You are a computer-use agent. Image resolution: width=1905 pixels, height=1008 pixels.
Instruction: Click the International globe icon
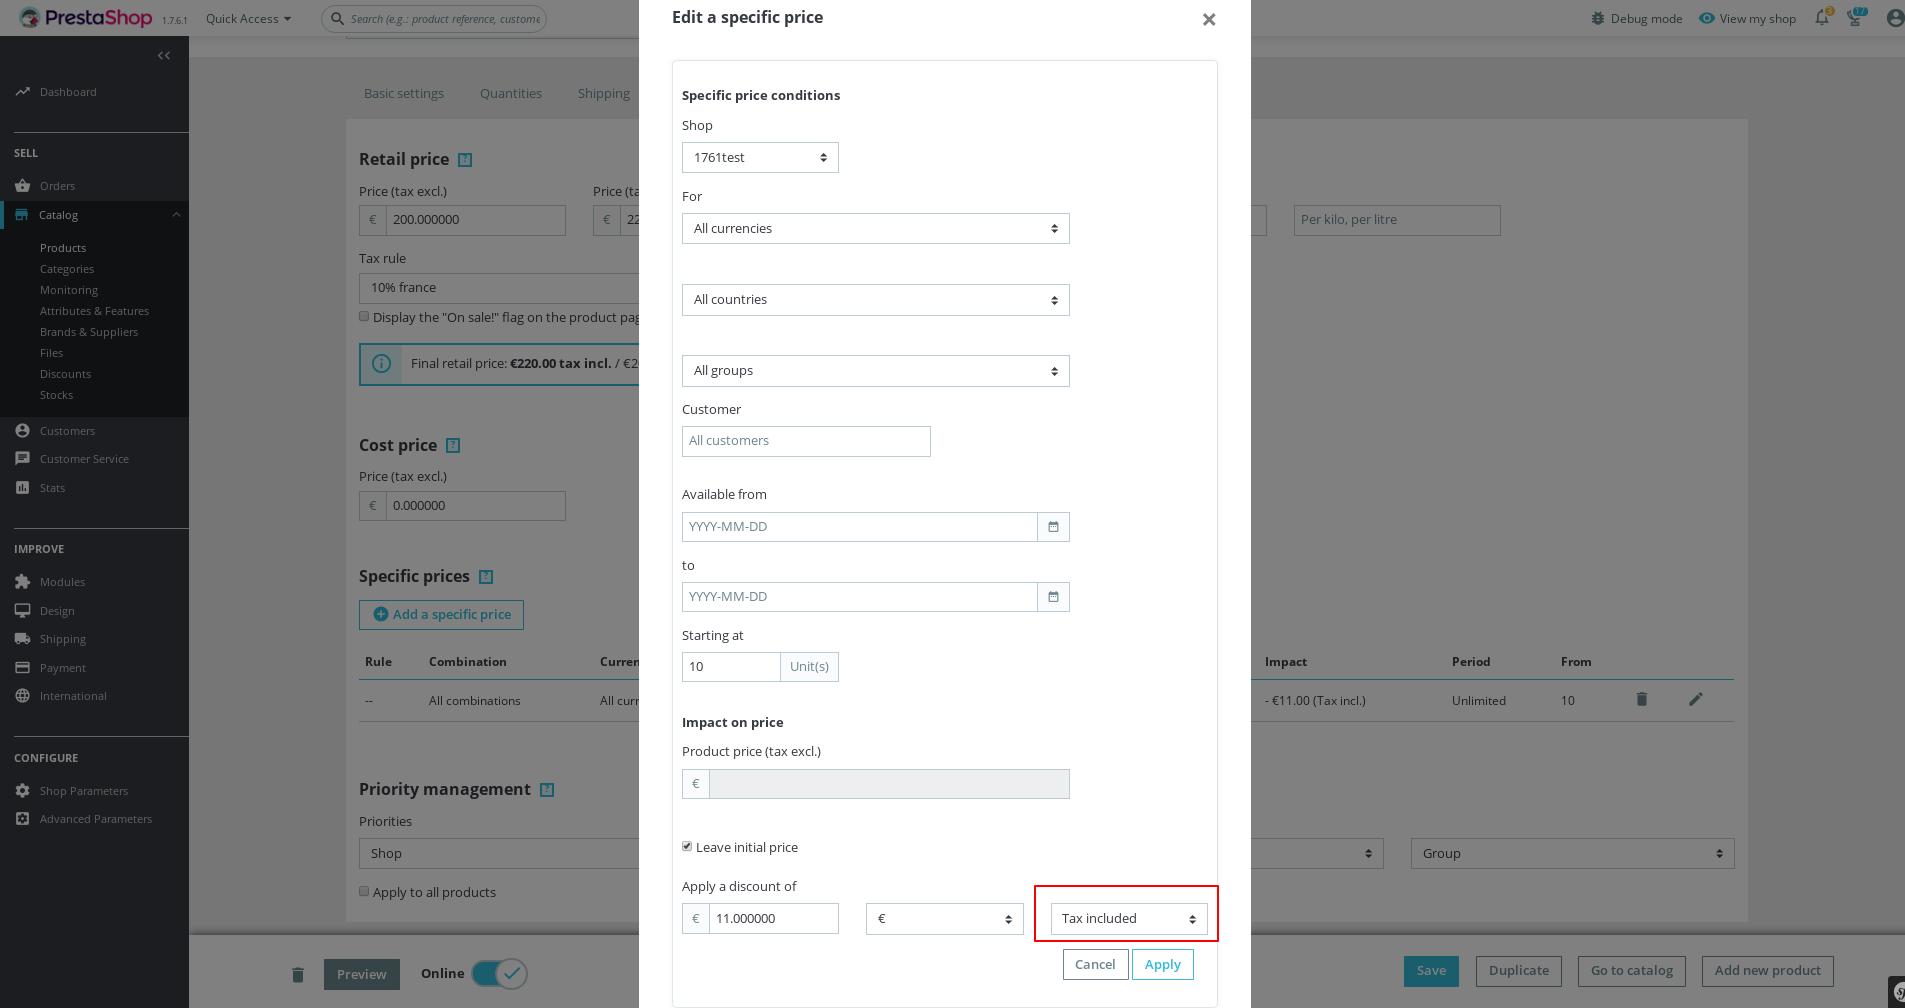[22, 696]
